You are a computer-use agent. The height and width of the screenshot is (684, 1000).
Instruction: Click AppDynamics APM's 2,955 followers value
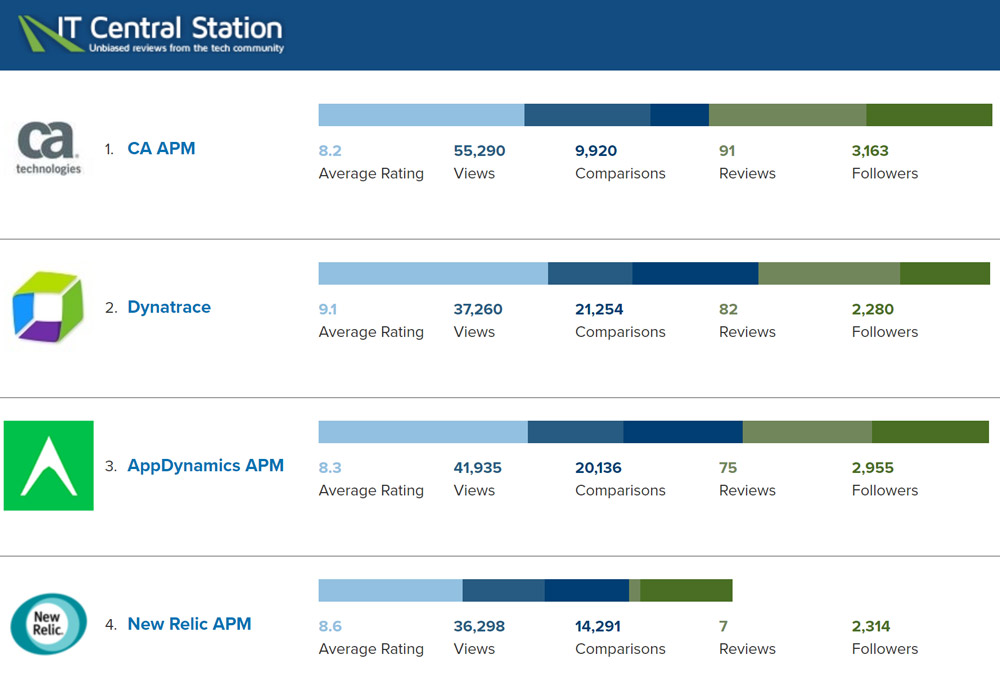[x=873, y=468]
